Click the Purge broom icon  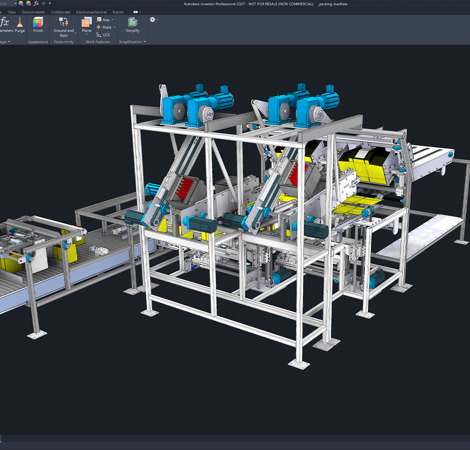[20, 25]
